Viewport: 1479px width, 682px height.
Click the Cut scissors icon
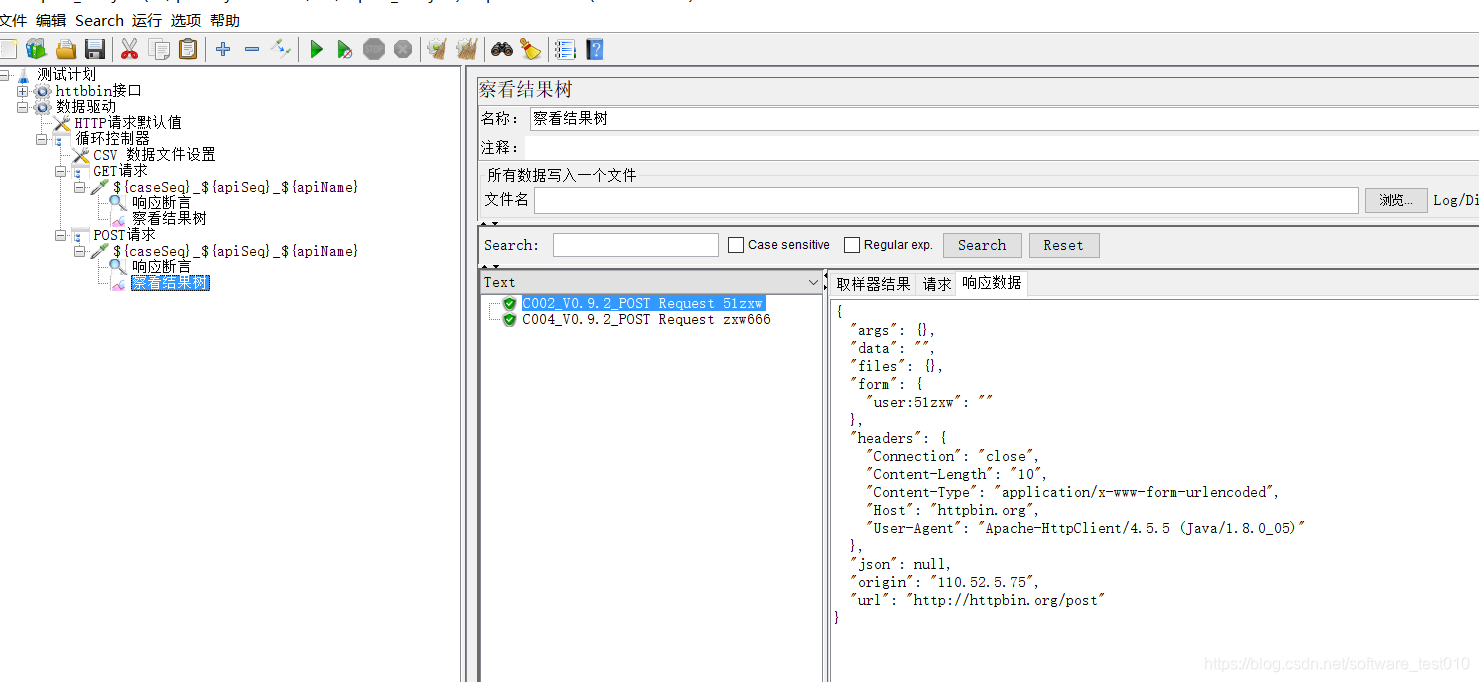click(129, 49)
